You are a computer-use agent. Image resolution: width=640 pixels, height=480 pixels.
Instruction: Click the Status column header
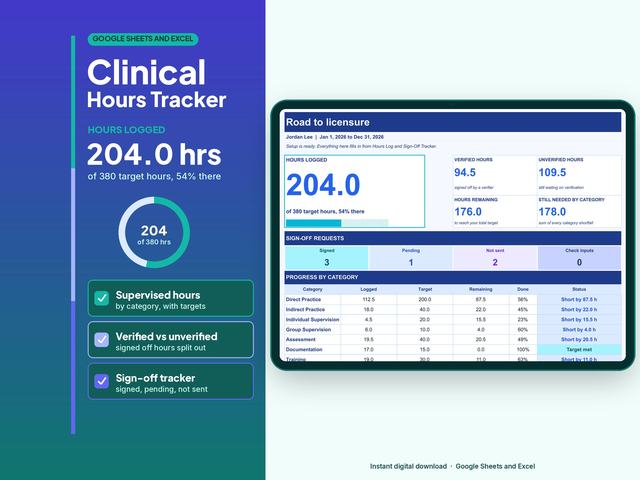coord(579,289)
